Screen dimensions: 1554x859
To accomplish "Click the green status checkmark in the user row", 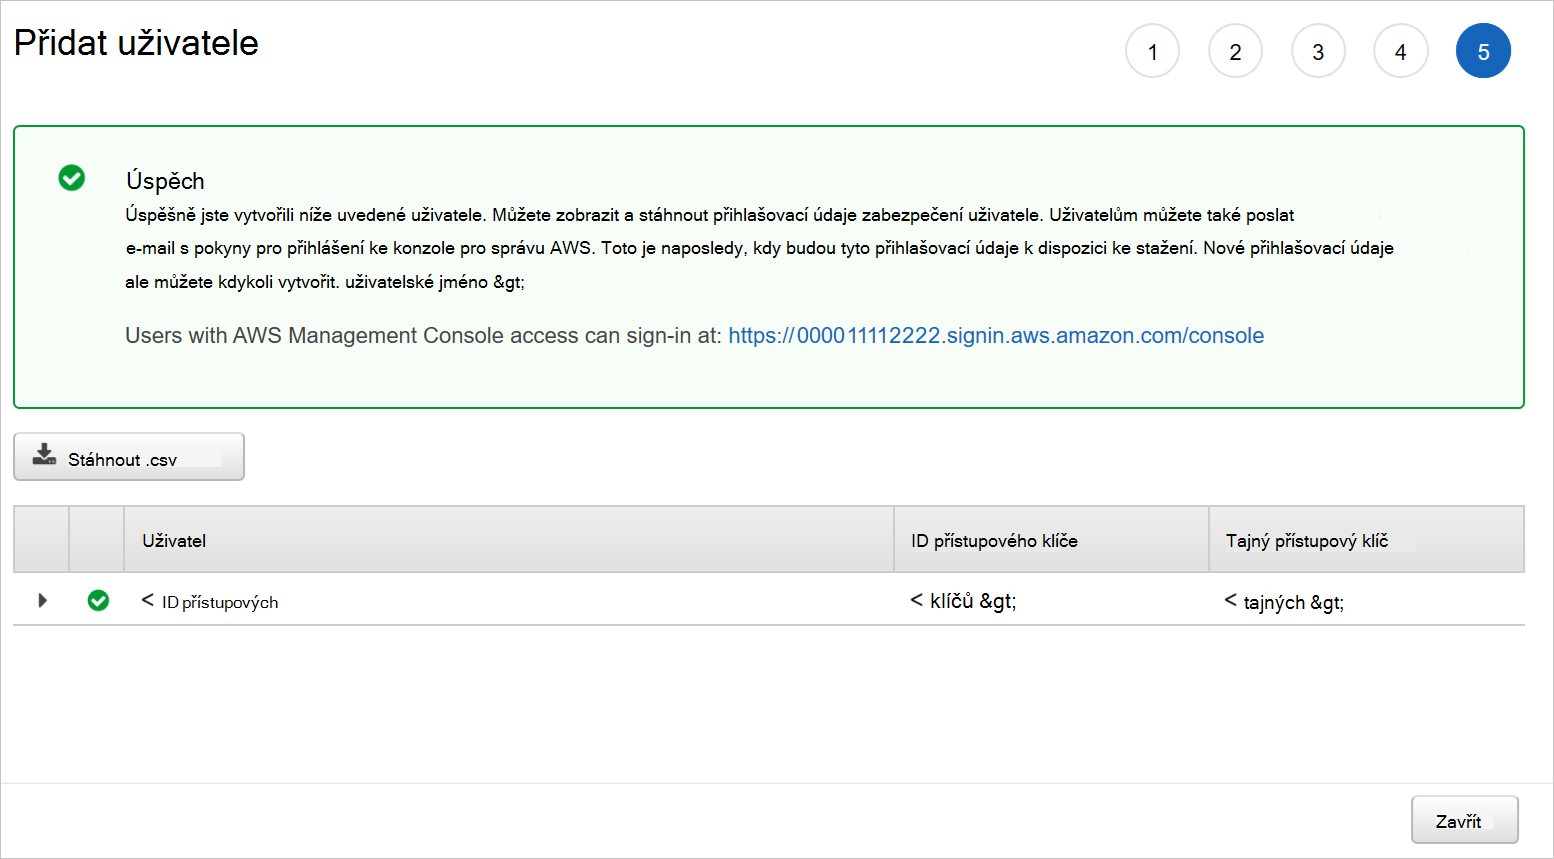I will click(x=98, y=600).
